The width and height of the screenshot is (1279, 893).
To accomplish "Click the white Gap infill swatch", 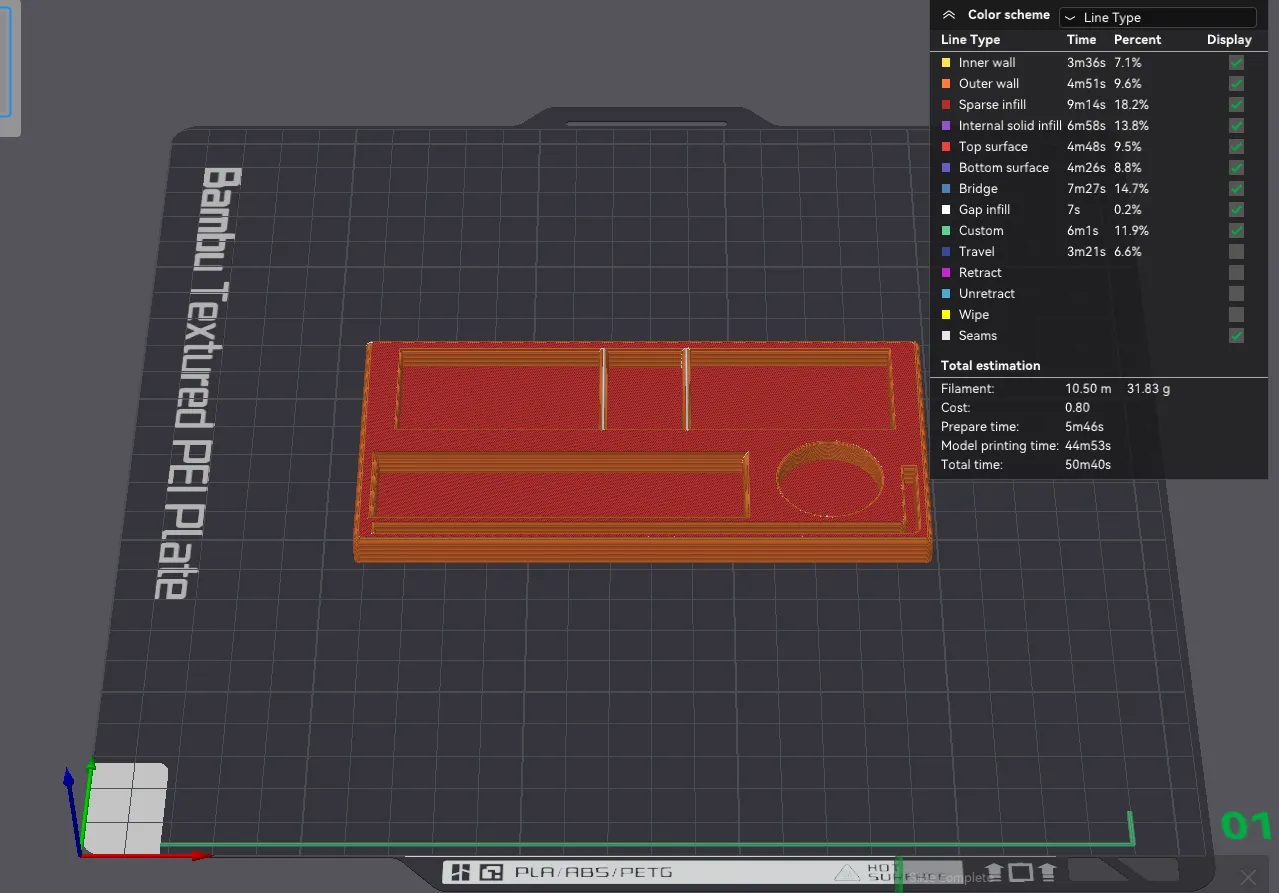I will tap(946, 210).
